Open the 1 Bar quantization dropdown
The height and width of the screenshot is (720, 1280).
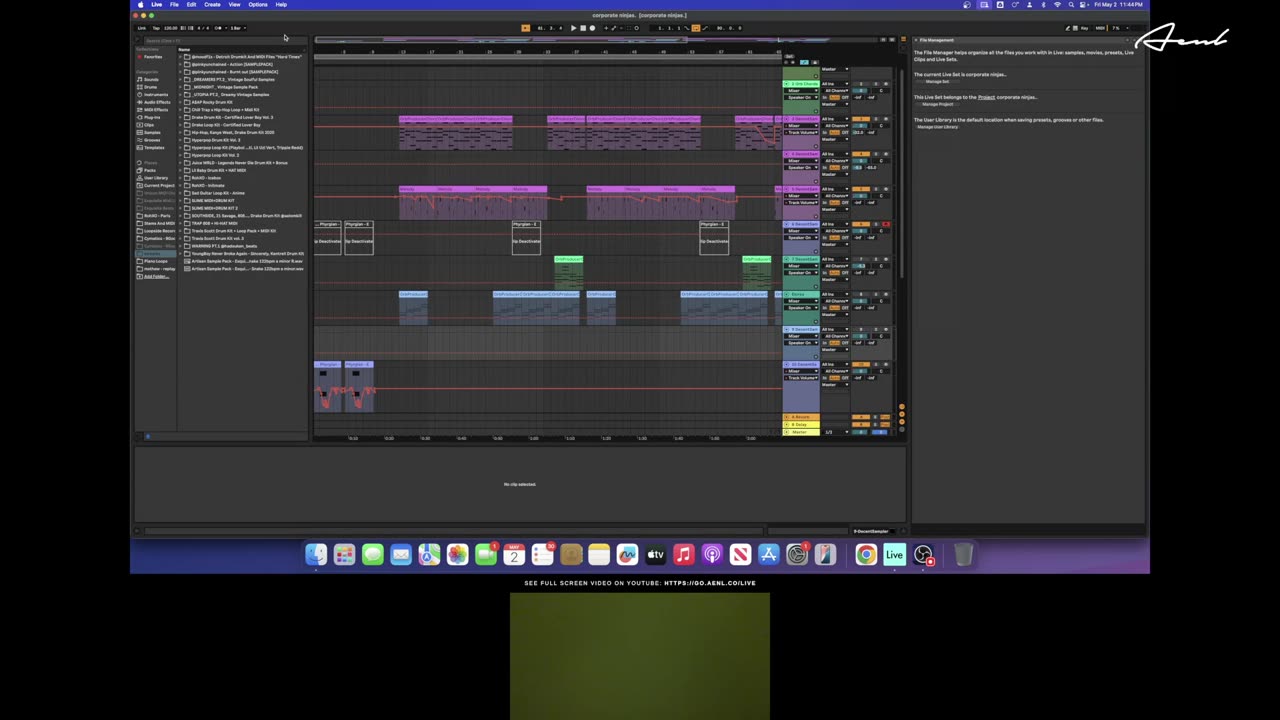click(x=237, y=28)
